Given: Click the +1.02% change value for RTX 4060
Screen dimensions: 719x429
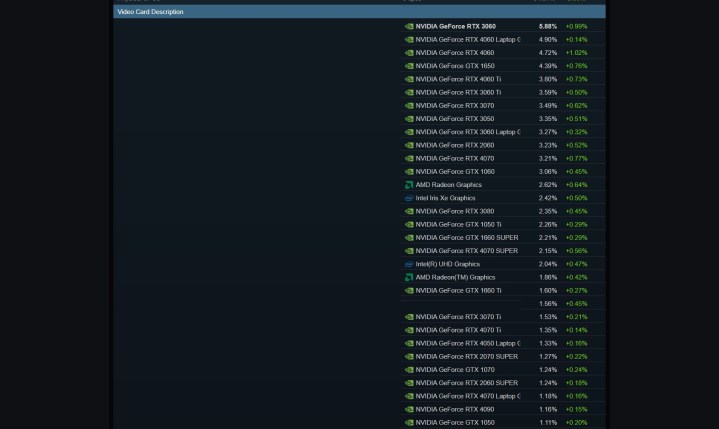Looking at the screenshot, I should pyautogui.click(x=576, y=53).
